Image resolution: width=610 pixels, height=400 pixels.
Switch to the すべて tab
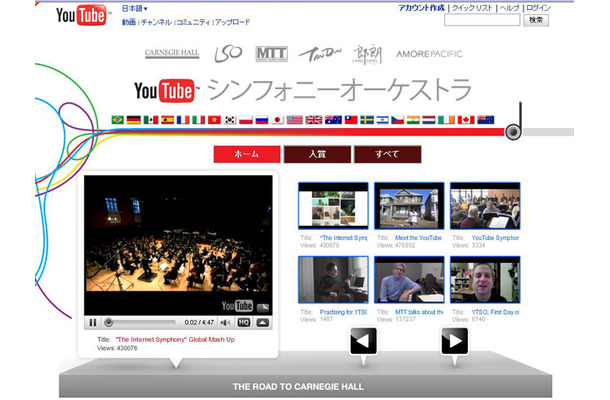(x=387, y=154)
